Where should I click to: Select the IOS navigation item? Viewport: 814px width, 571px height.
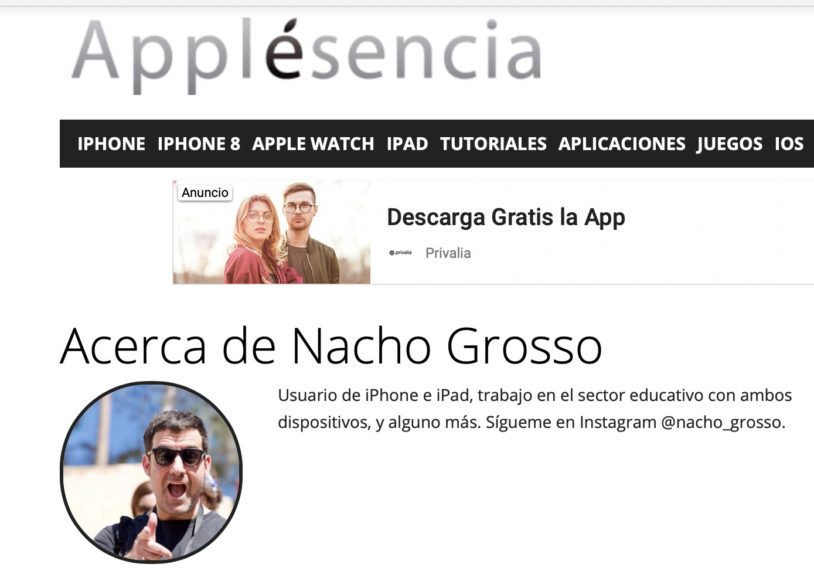(x=789, y=144)
